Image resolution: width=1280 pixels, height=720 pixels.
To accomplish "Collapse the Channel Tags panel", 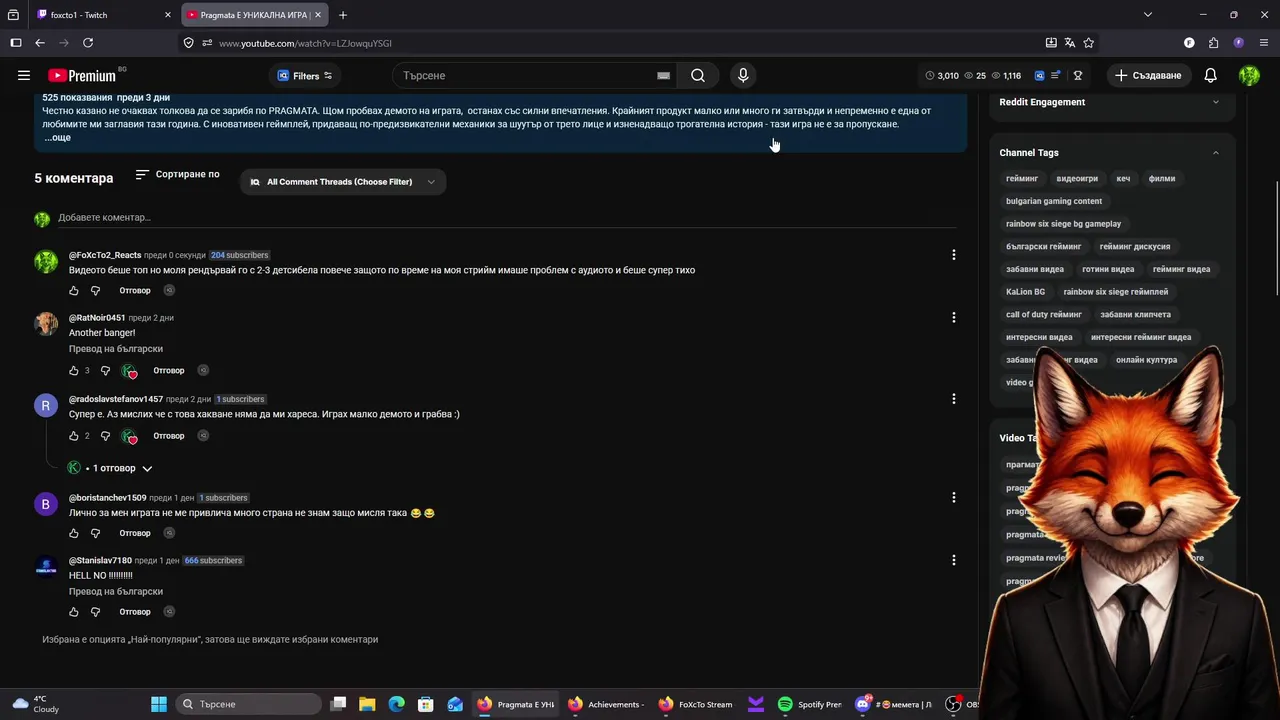I will point(1216,153).
